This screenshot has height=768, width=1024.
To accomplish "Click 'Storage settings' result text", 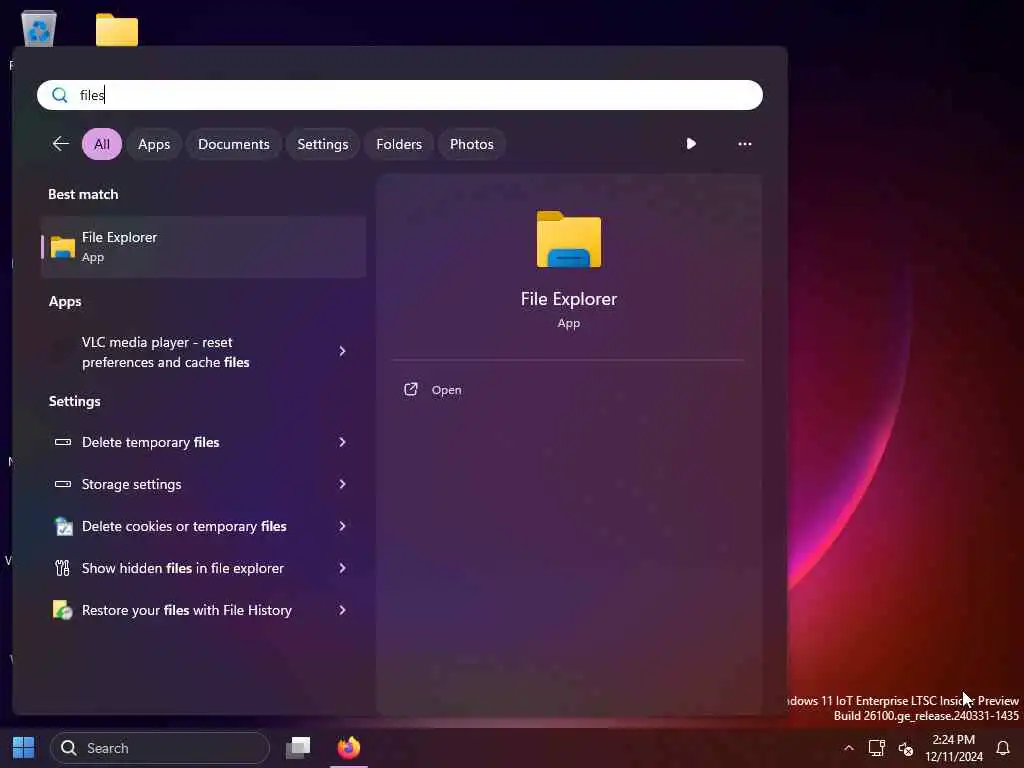I will 131,484.
